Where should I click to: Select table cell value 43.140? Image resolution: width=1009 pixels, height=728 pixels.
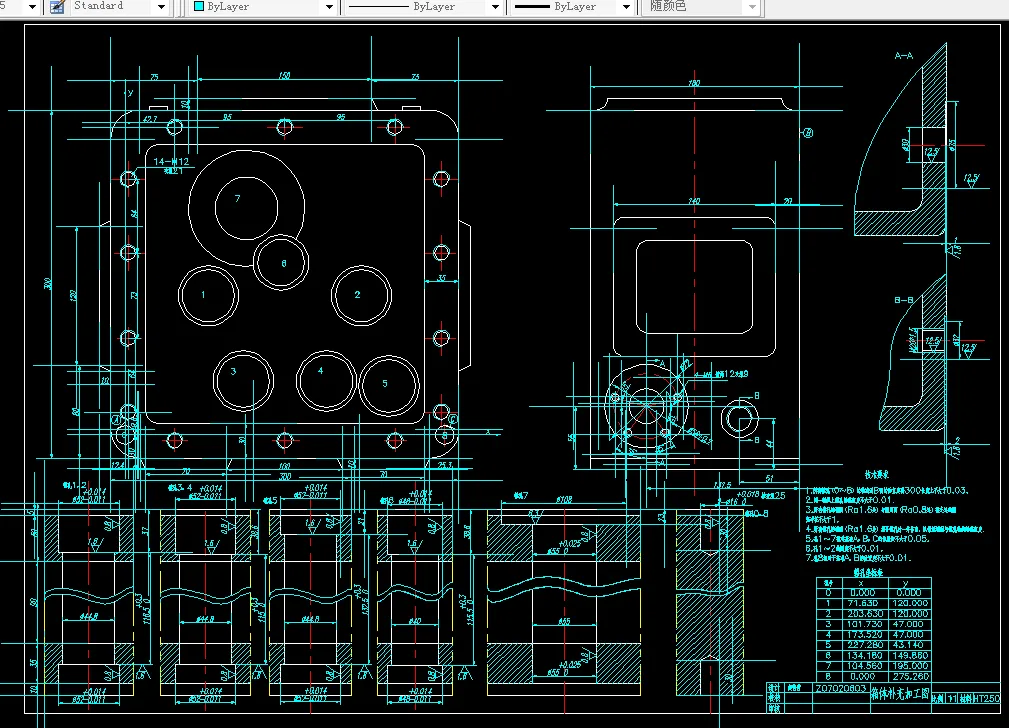(x=908, y=644)
